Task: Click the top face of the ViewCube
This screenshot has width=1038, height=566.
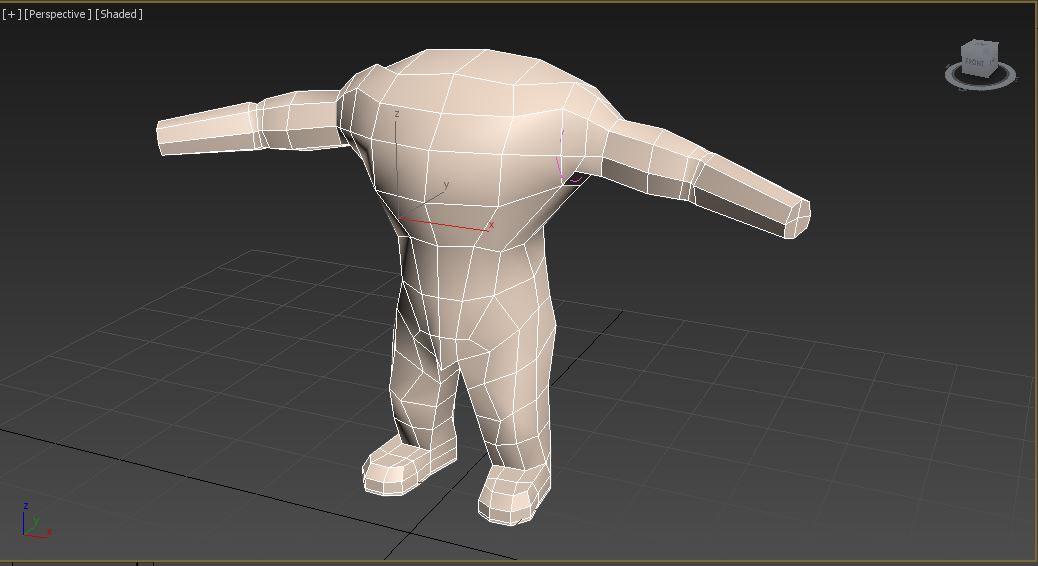Action: point(979,46)
